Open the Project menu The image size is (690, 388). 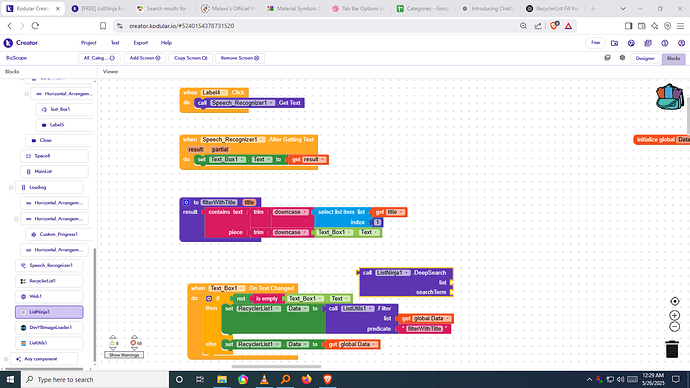(x=88, y=43)
